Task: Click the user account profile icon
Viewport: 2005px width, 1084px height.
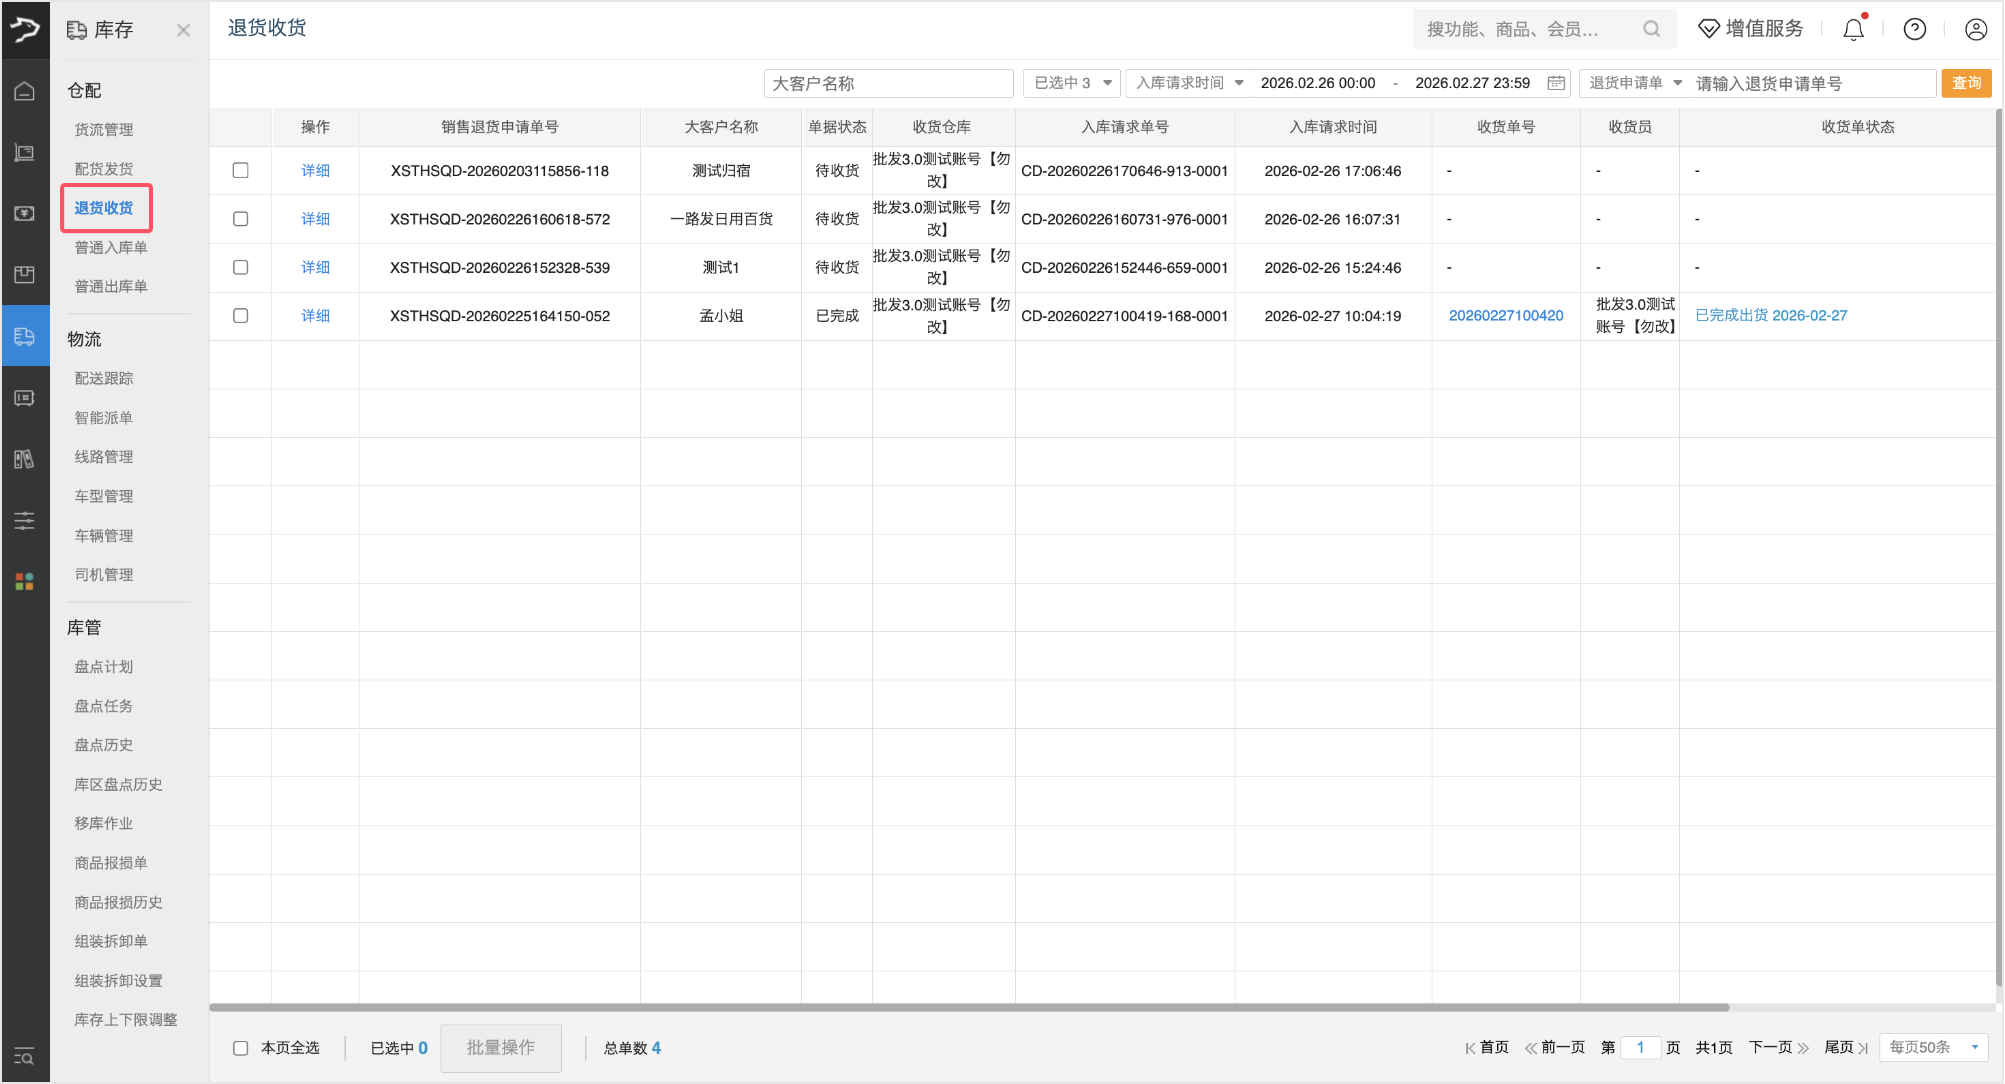Action: (x=1975, y=30)
